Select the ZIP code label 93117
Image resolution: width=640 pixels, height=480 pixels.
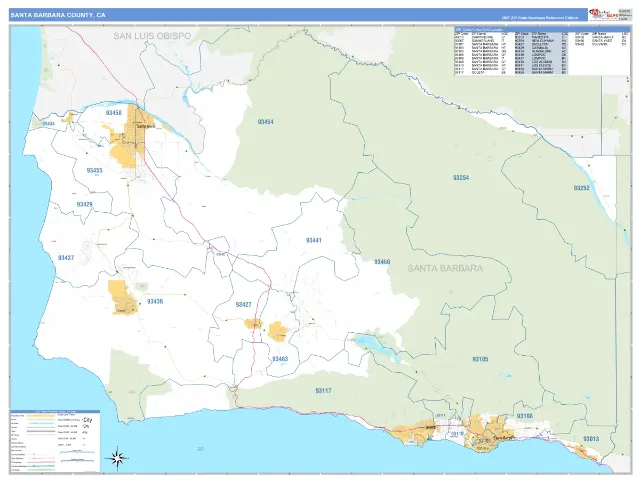(323, 391)
